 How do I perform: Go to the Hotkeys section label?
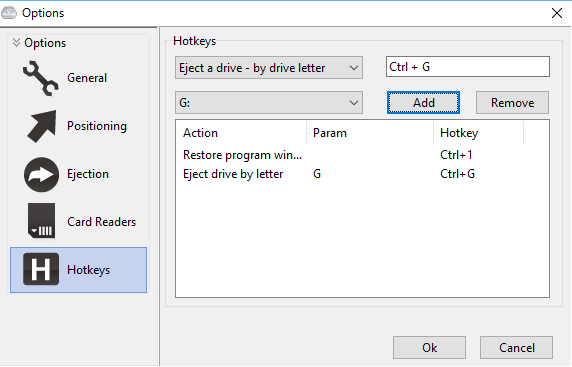pos(88,270)
